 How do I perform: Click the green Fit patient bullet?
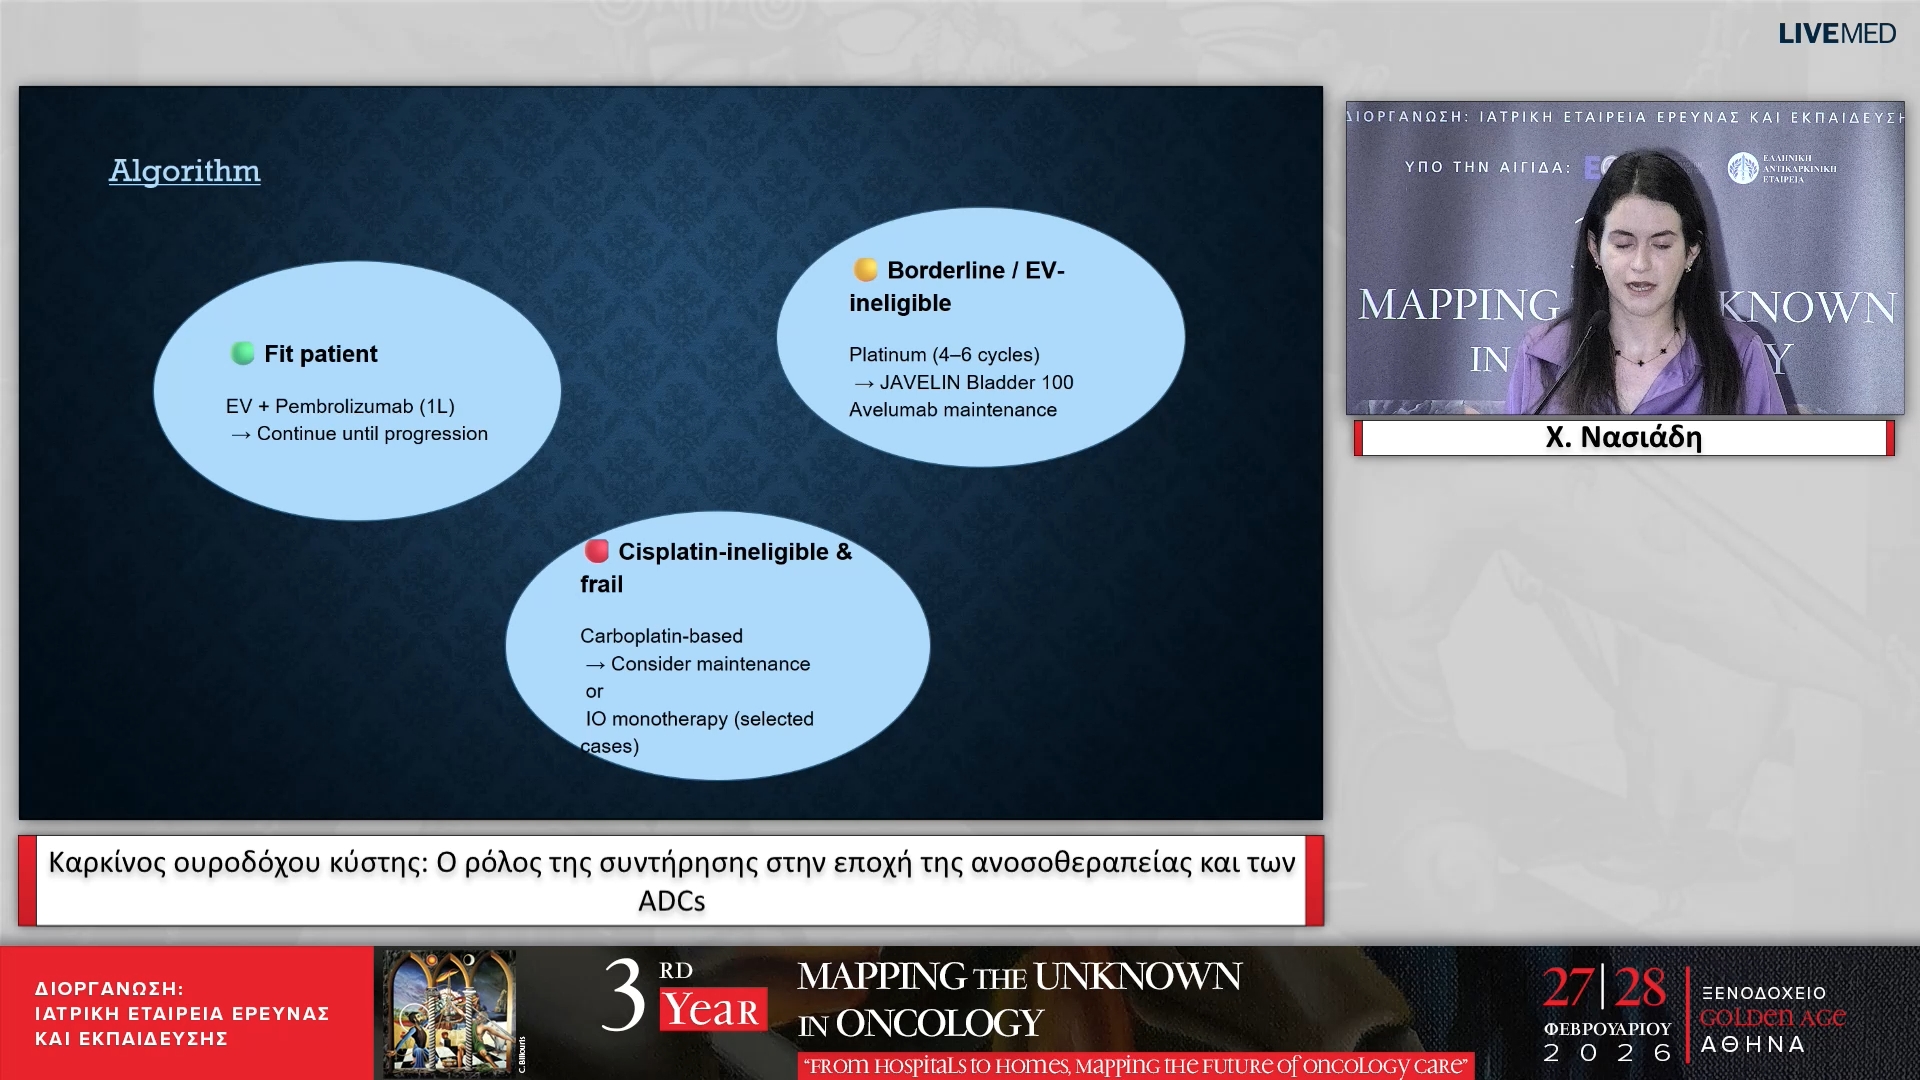[x=243, y=353]
